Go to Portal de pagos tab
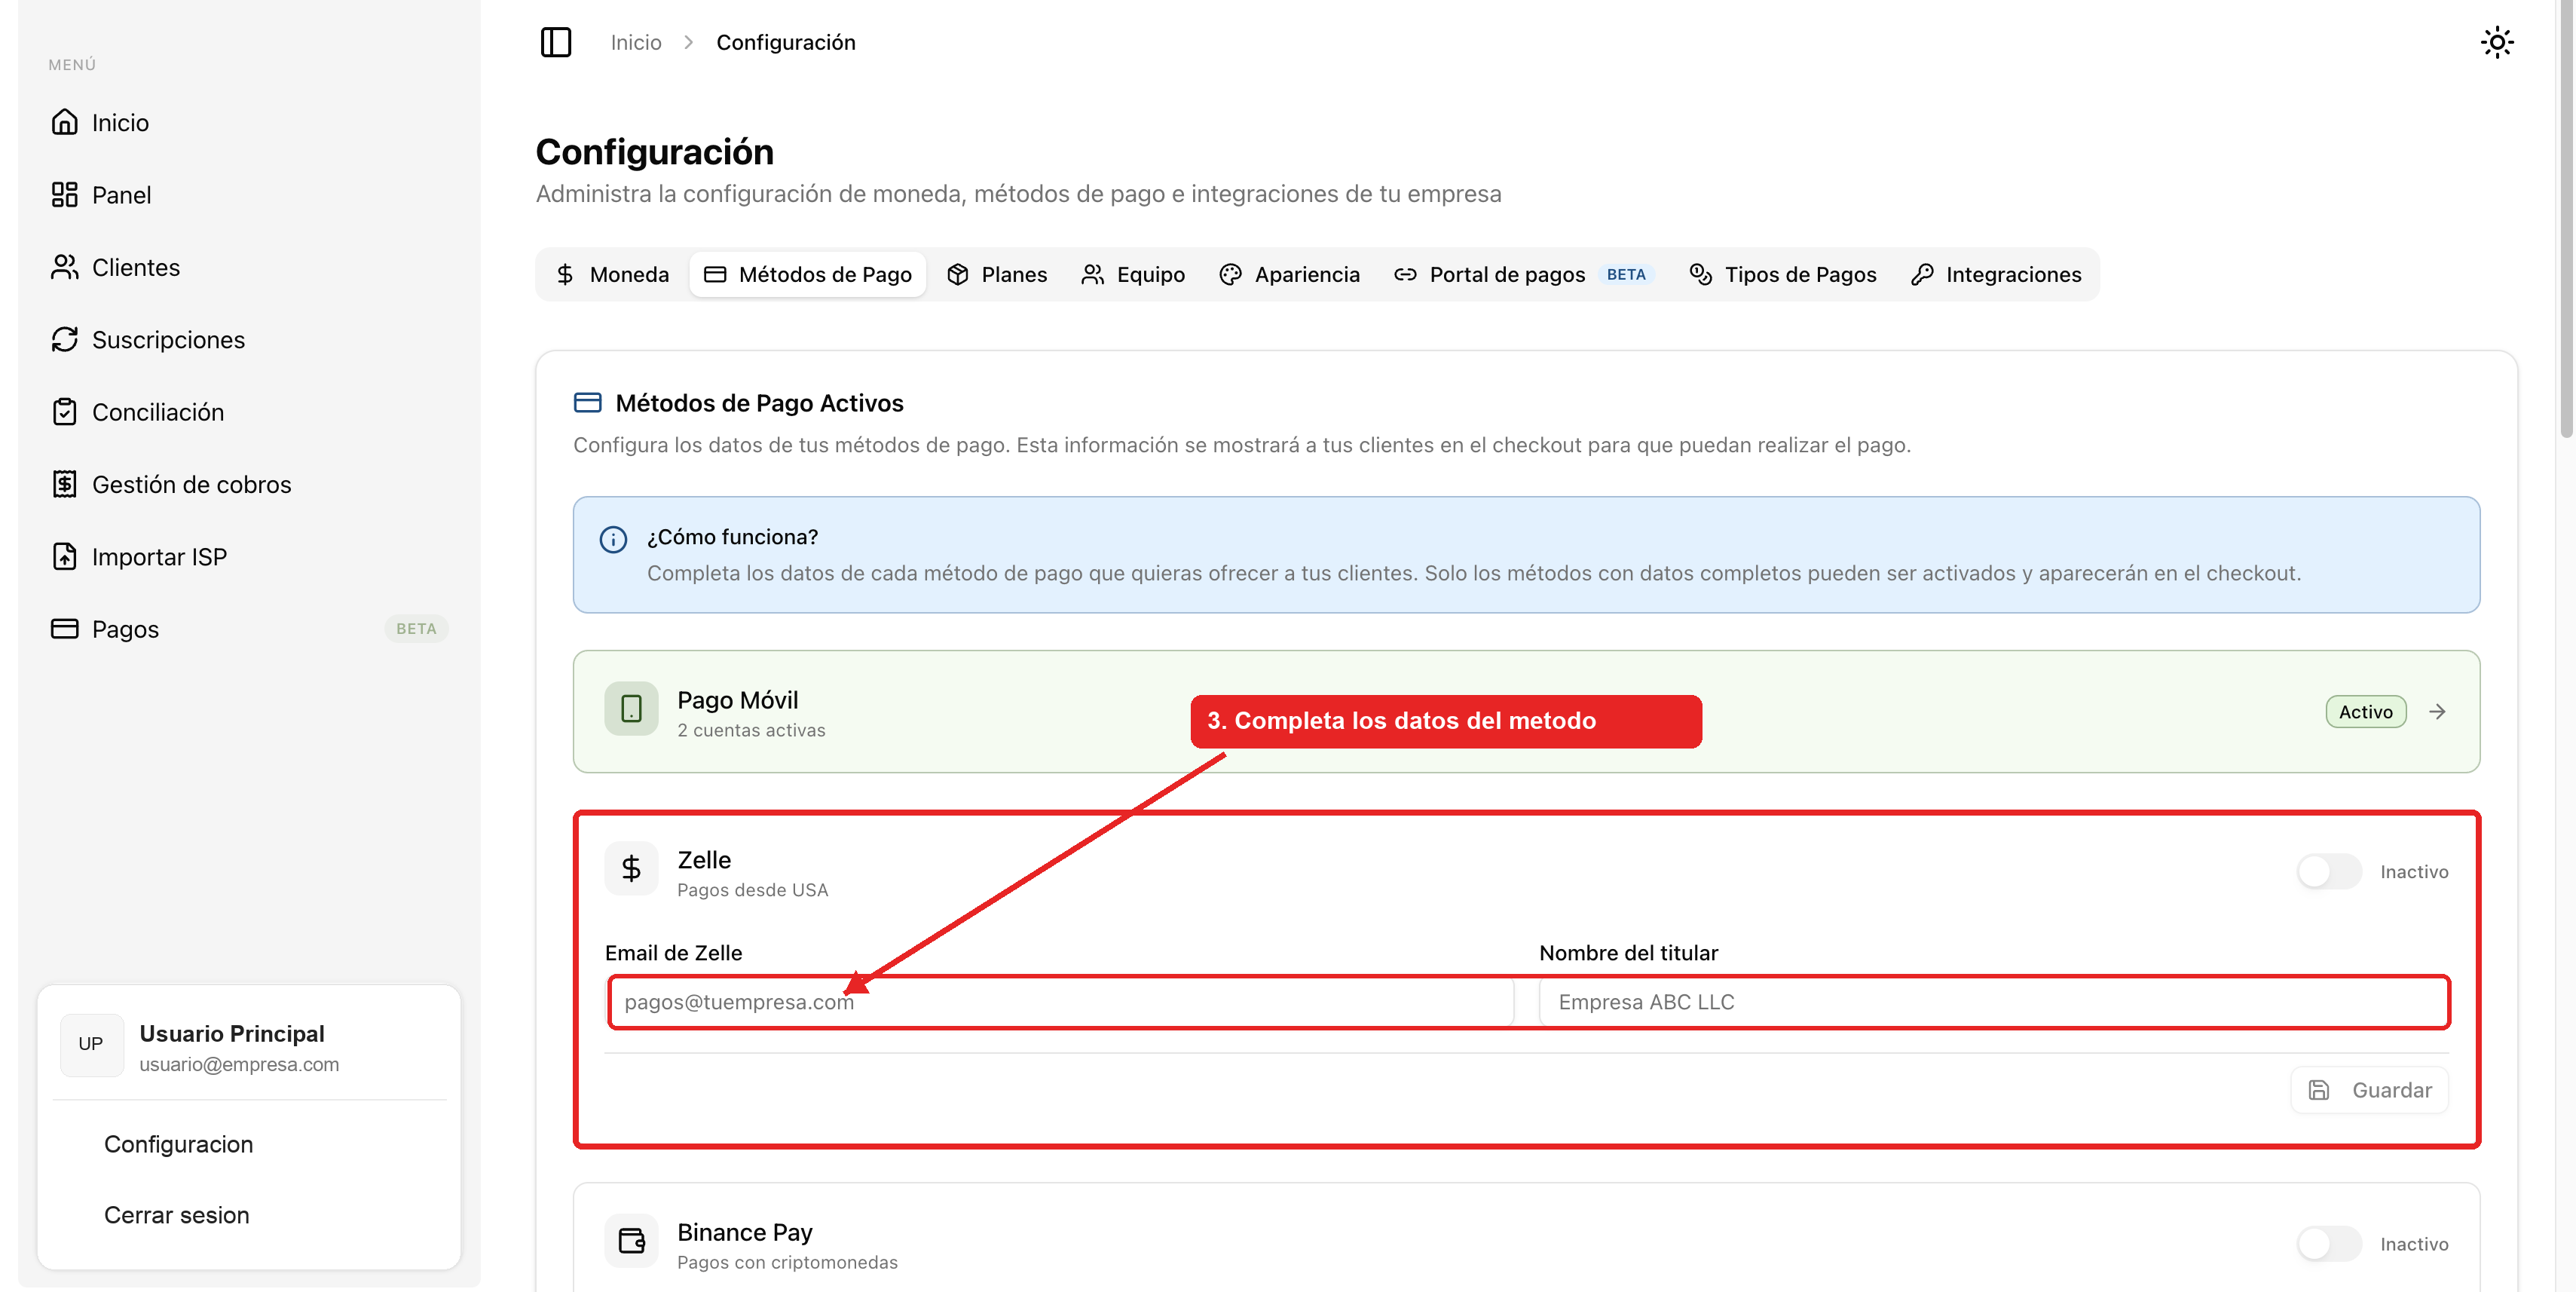 click(1524, 274)
